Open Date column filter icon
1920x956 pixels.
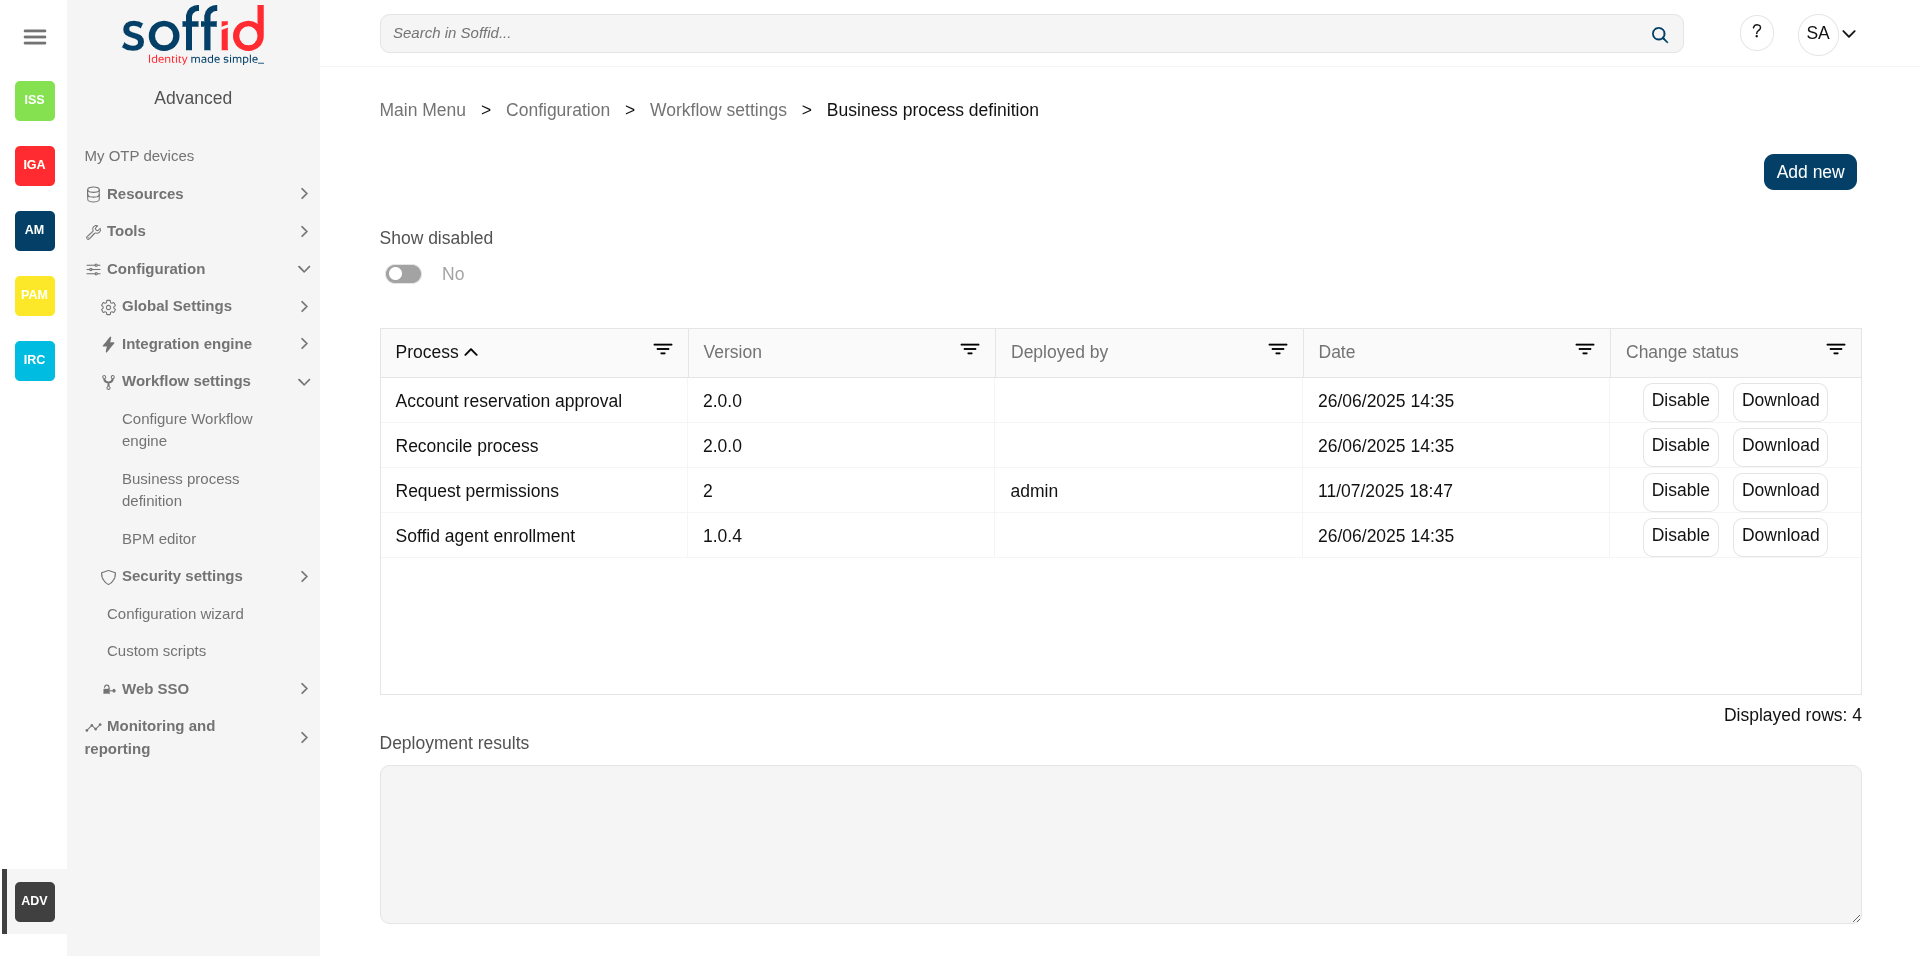pos(1585,349)
